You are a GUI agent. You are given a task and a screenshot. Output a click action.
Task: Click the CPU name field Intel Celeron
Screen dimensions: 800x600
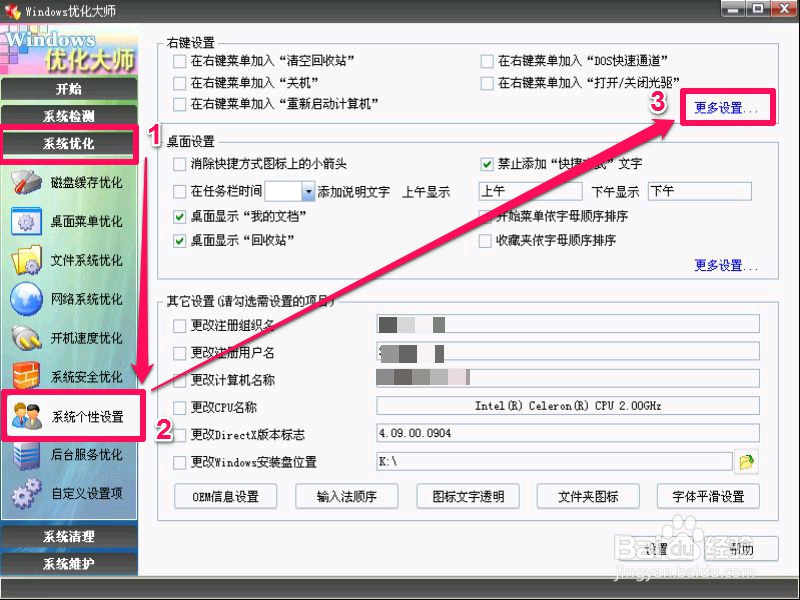click(x=567, y=406)
